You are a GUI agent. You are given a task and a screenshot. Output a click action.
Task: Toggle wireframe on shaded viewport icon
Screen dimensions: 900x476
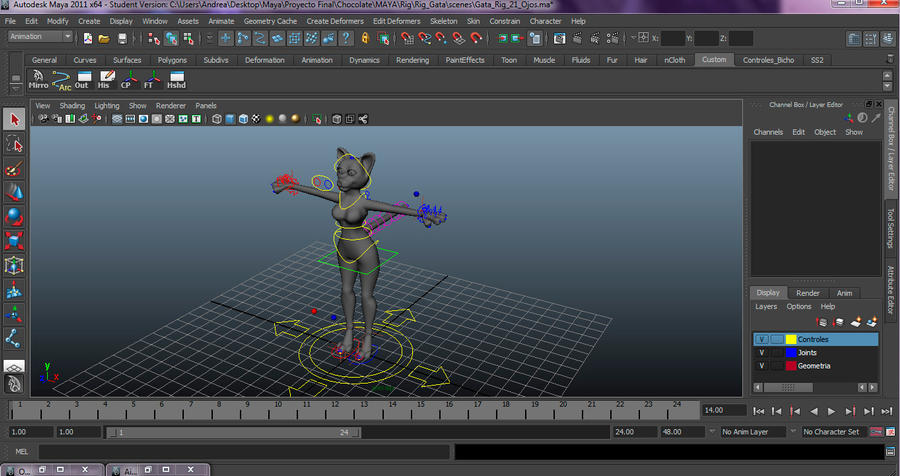[x=243, y=119]
